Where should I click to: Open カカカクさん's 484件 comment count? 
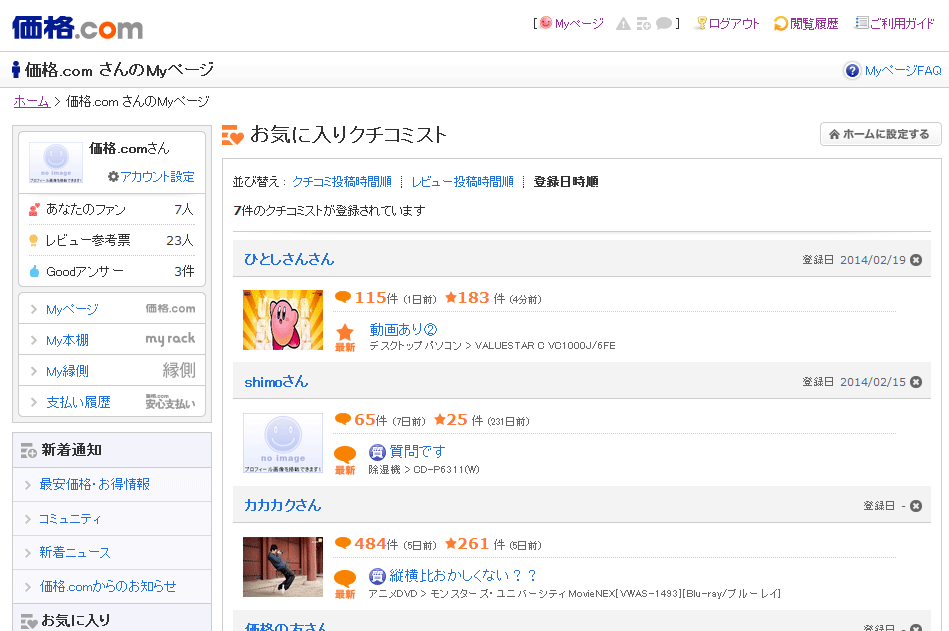pyautogui.click(x=376, y=544)
